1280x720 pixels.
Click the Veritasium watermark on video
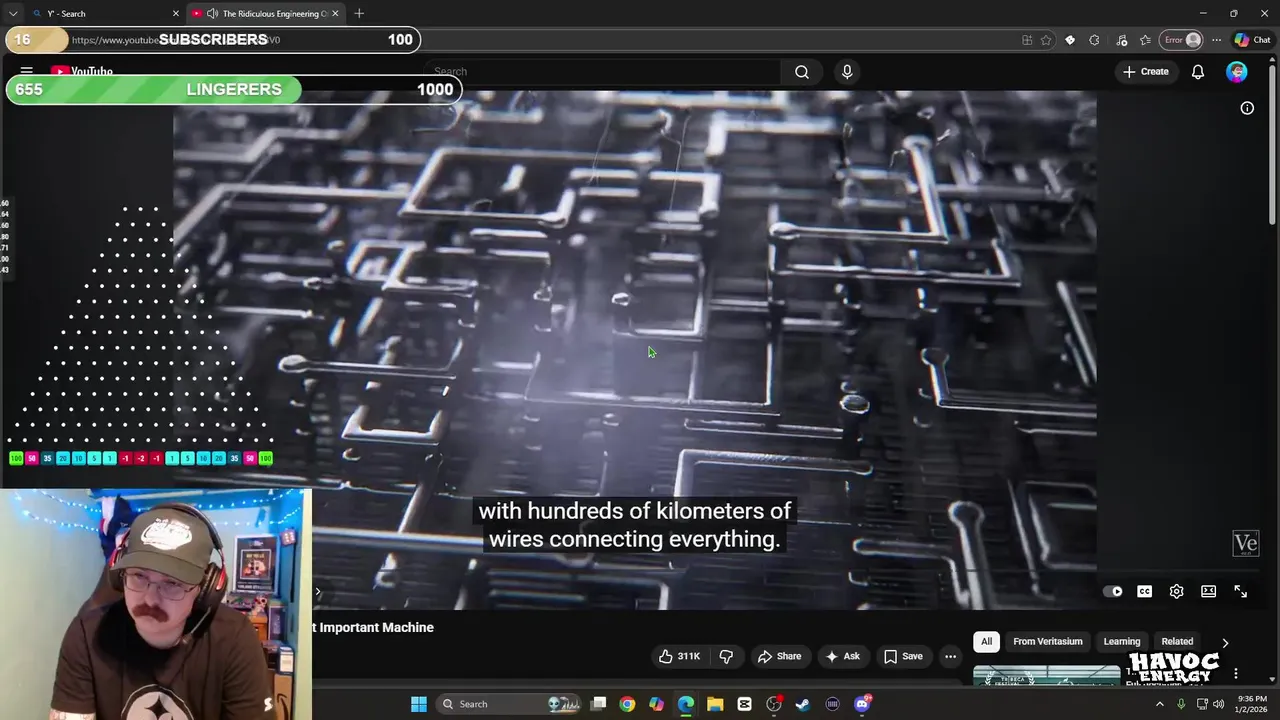pos(1245,544)
